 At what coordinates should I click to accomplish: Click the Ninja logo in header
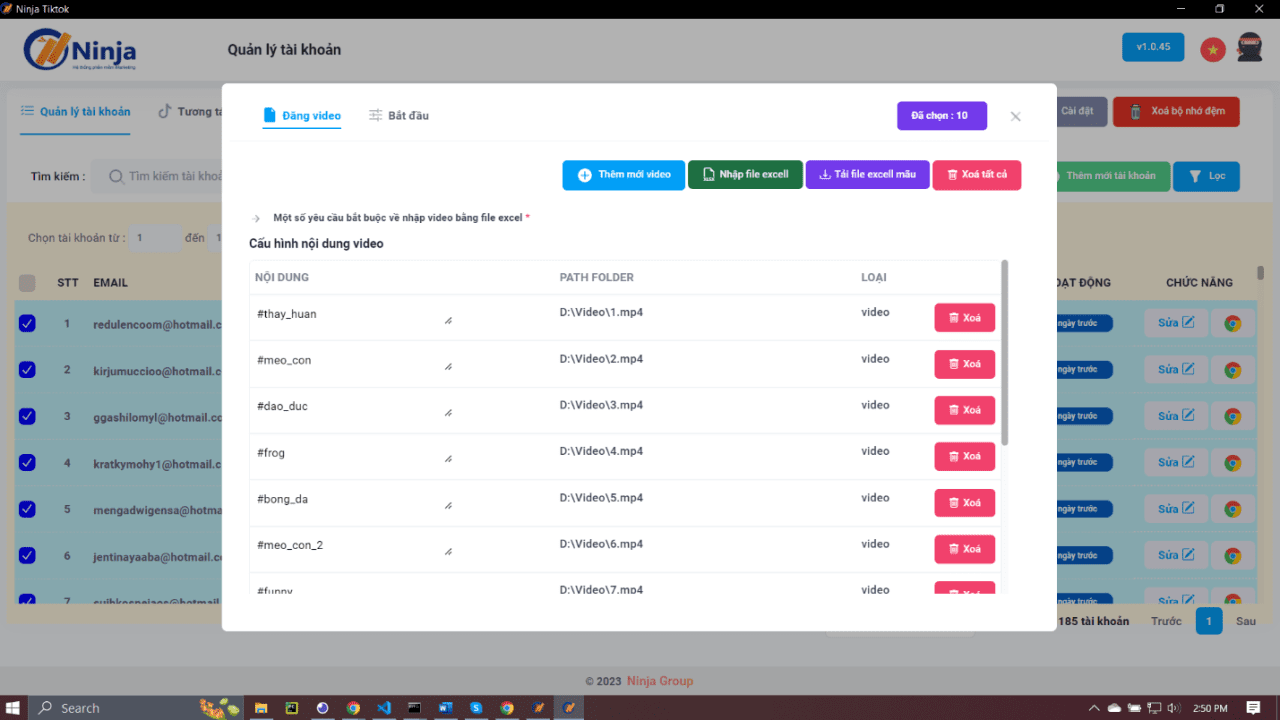pos(80,49)
